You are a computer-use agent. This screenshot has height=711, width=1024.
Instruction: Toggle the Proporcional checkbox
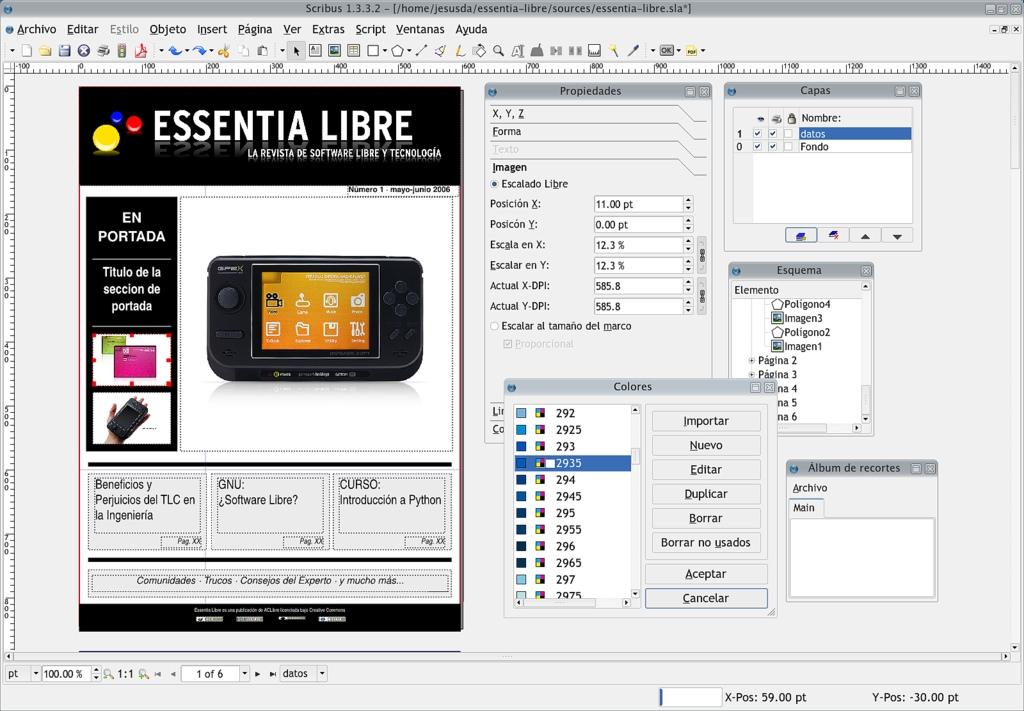pos(507,343)
